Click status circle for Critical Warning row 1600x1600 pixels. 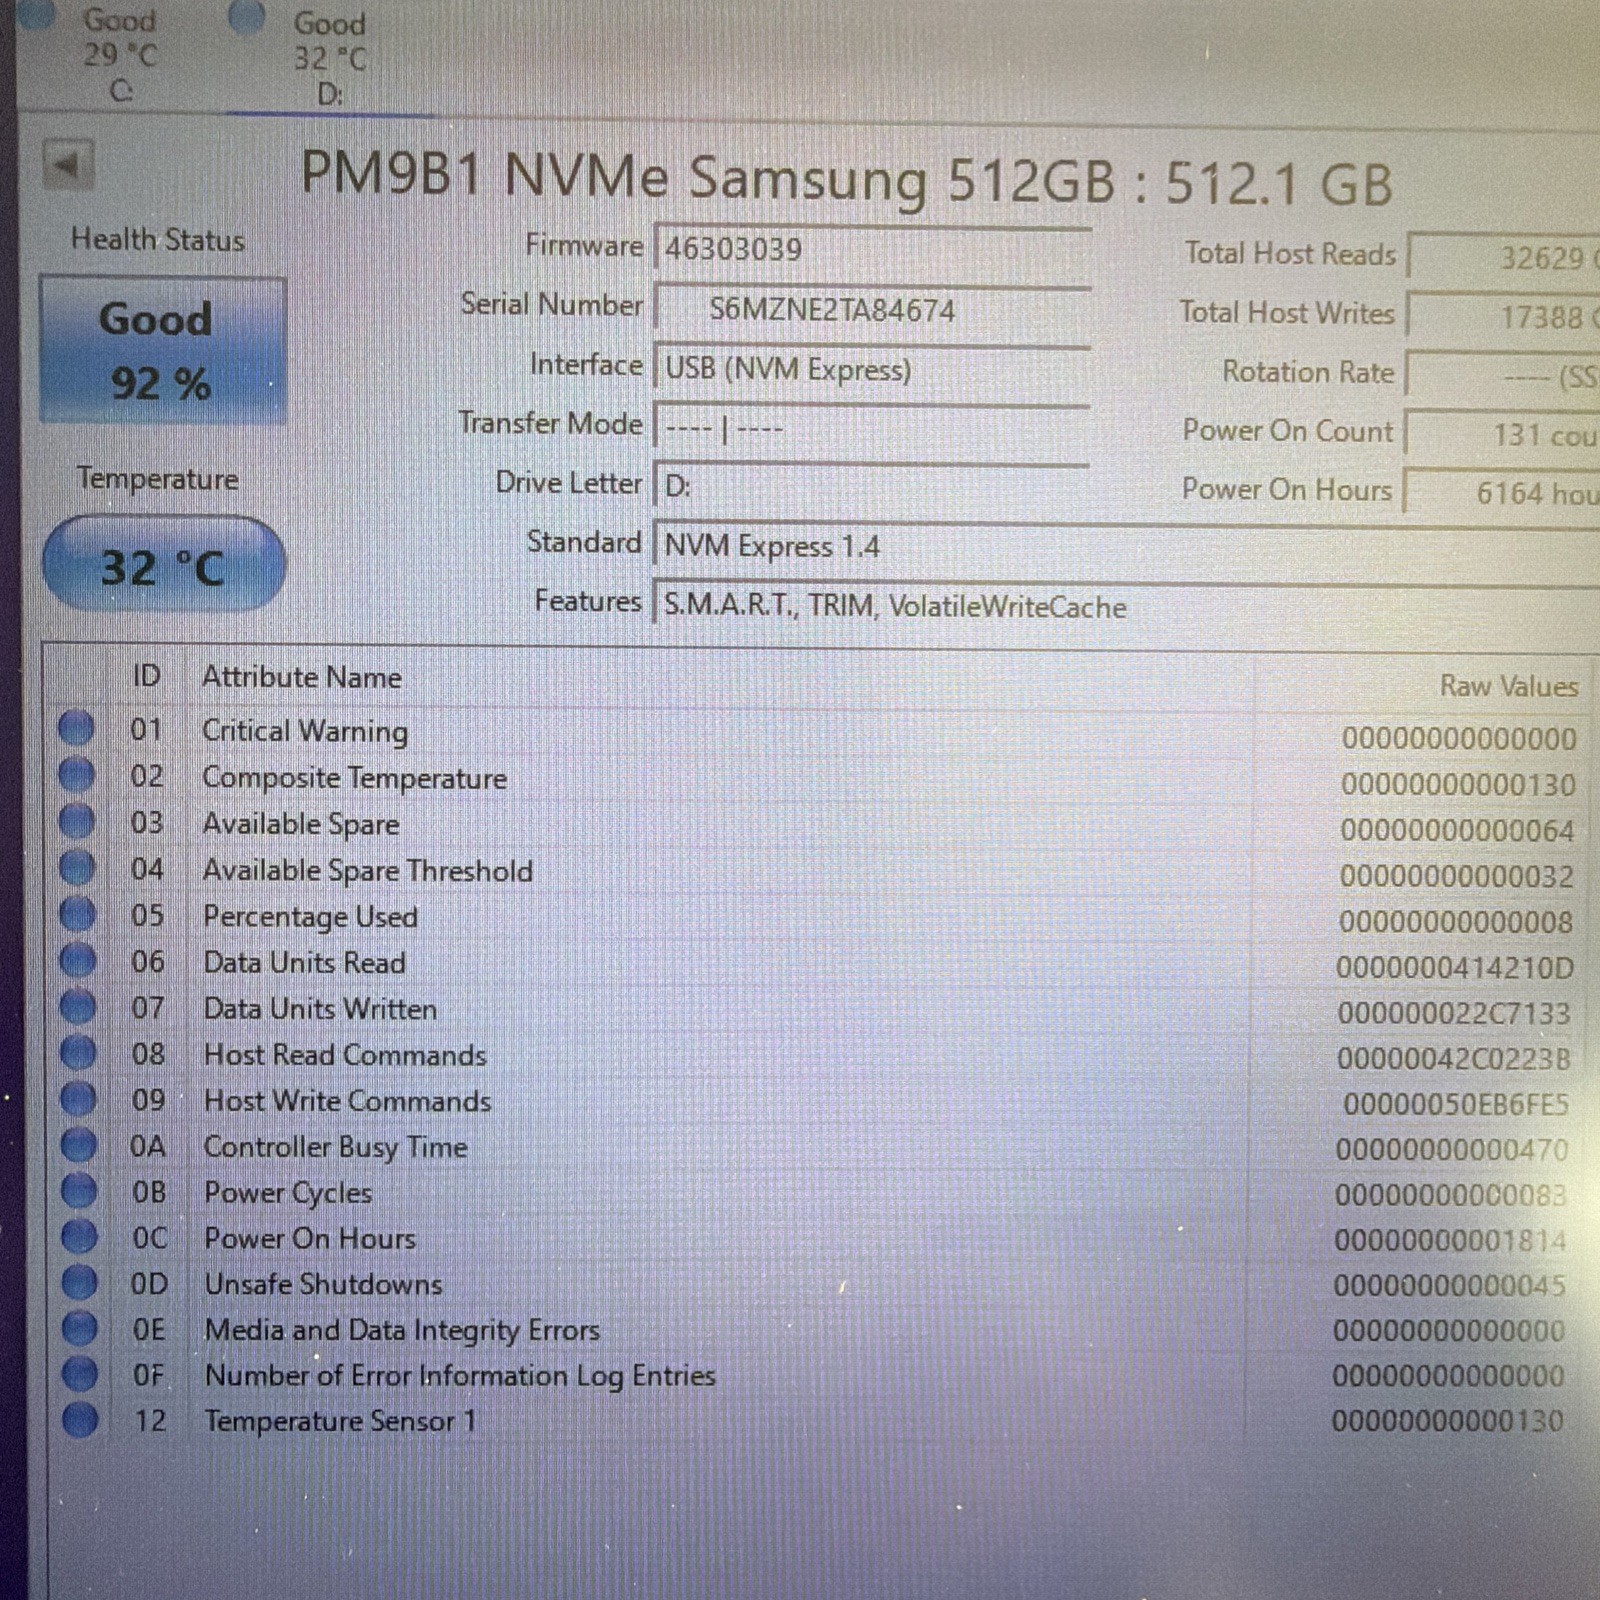(76, 728)
